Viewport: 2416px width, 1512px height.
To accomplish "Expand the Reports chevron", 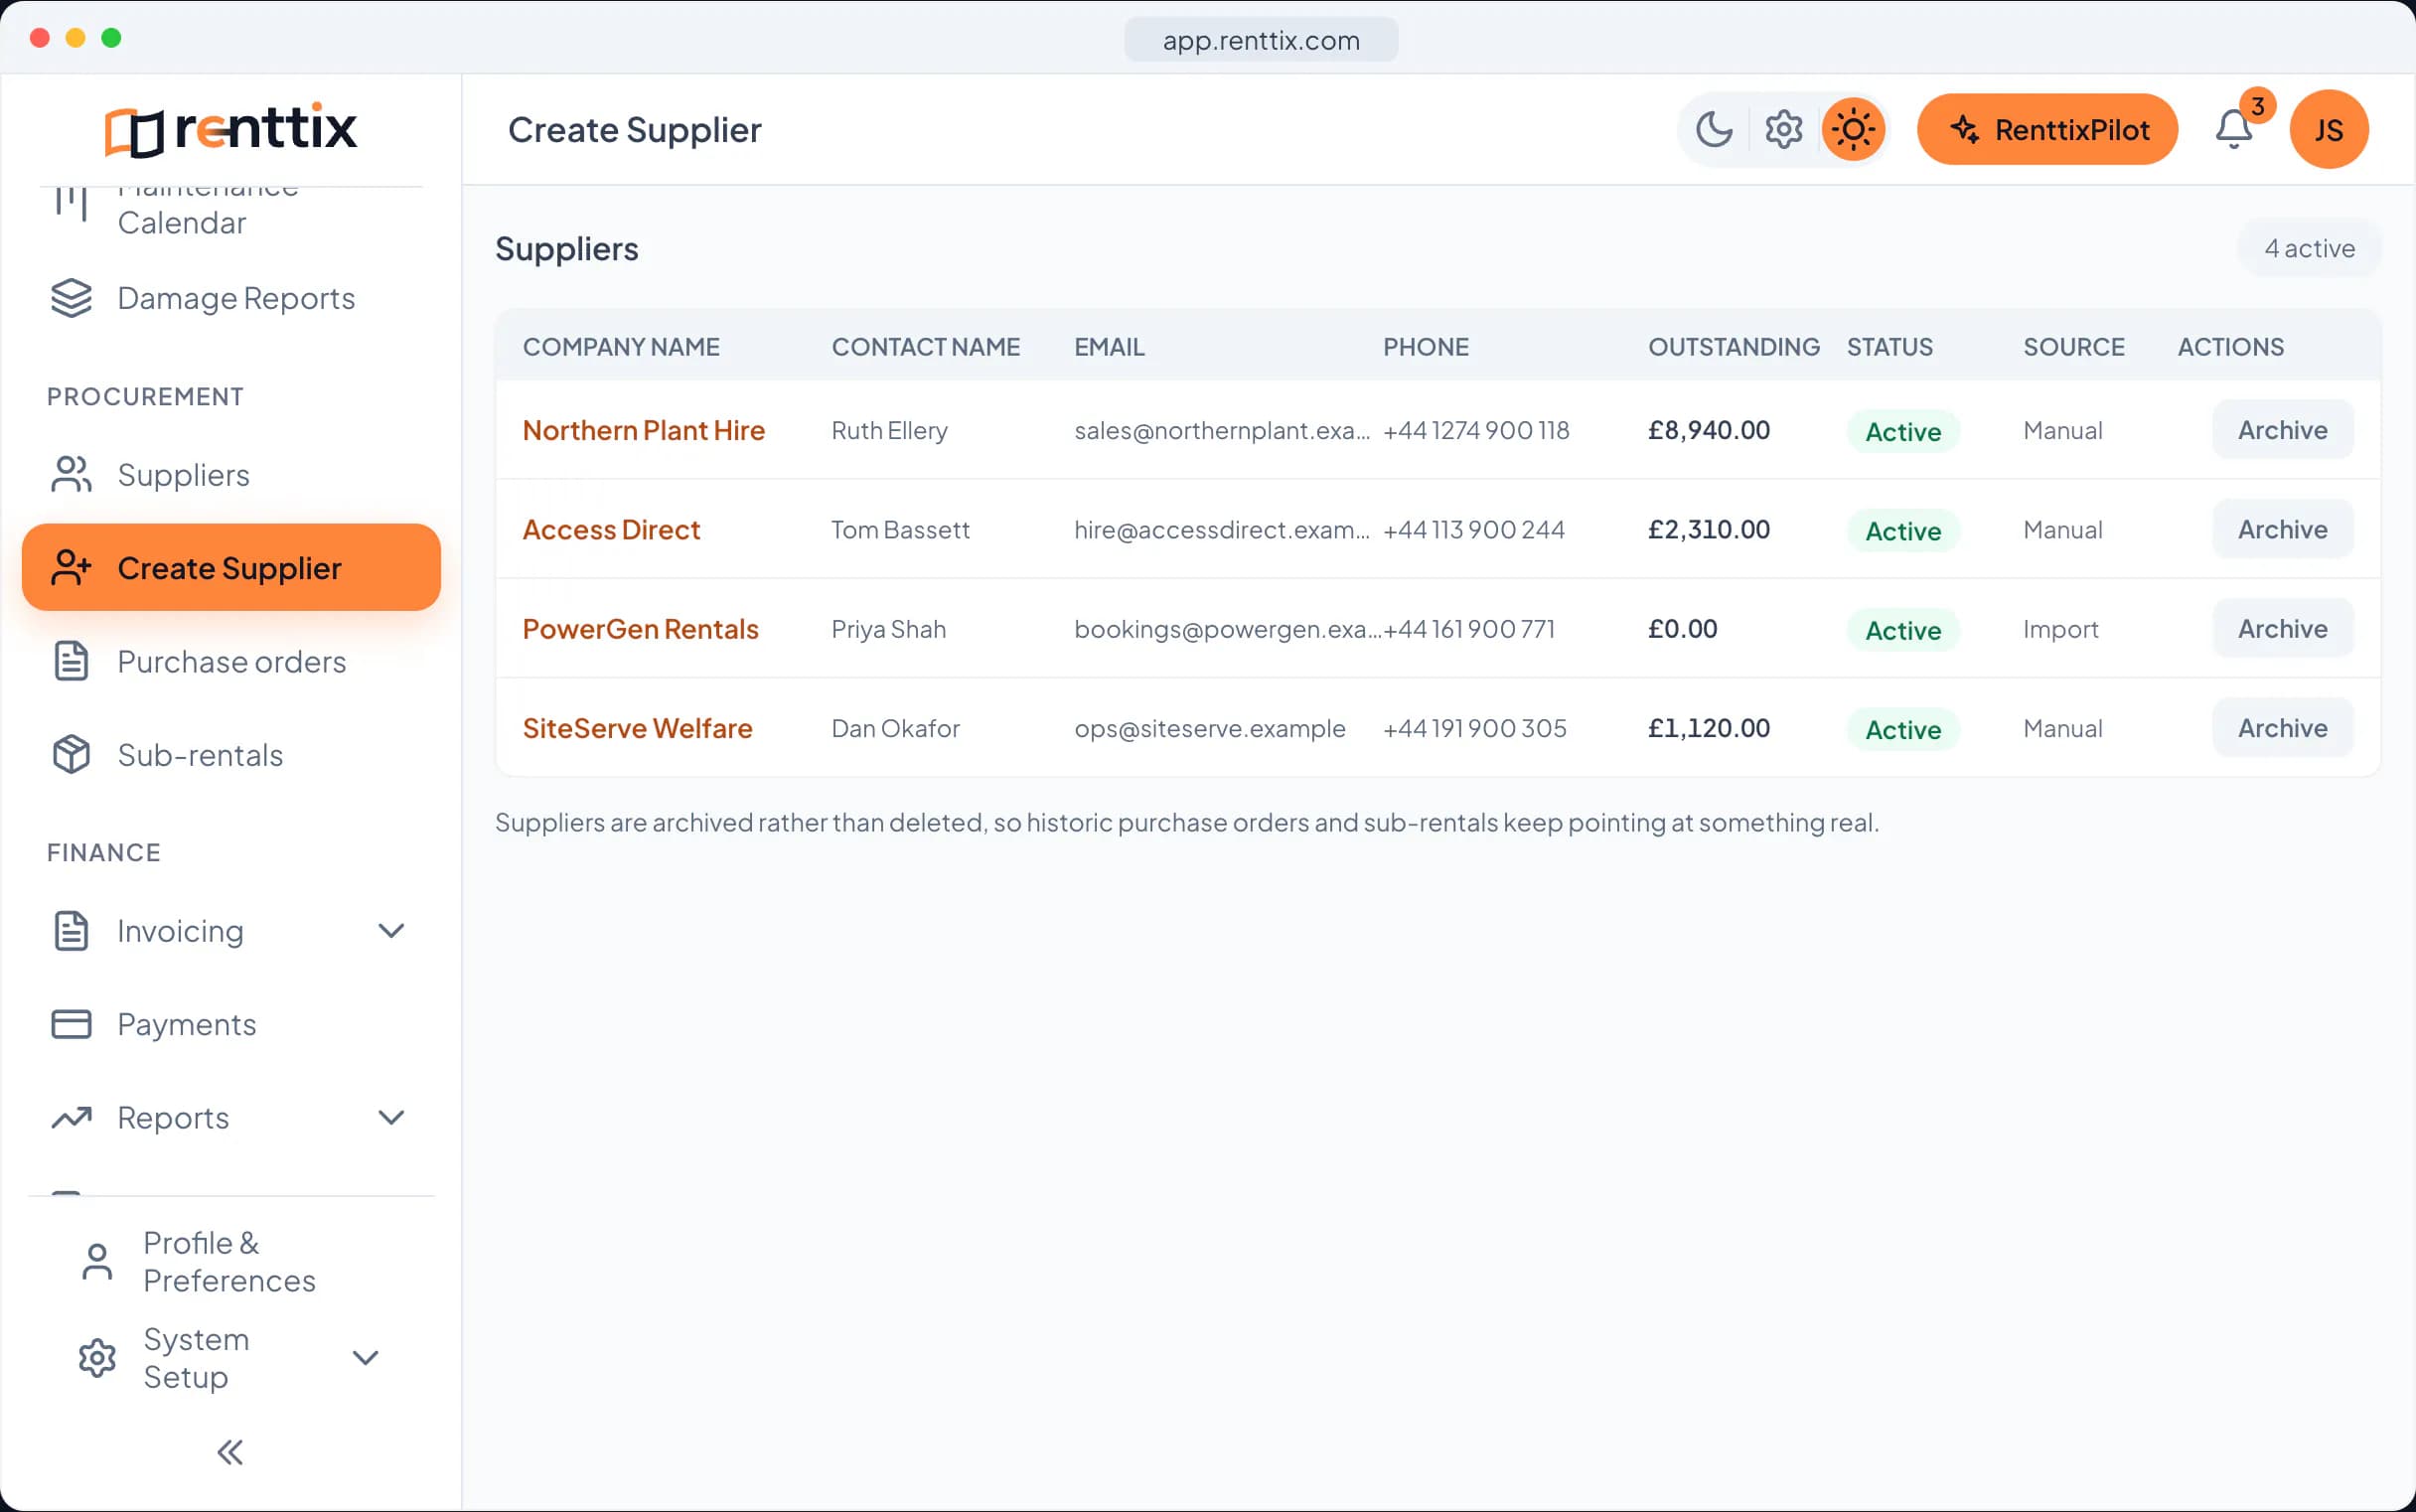I will 391,1117.
